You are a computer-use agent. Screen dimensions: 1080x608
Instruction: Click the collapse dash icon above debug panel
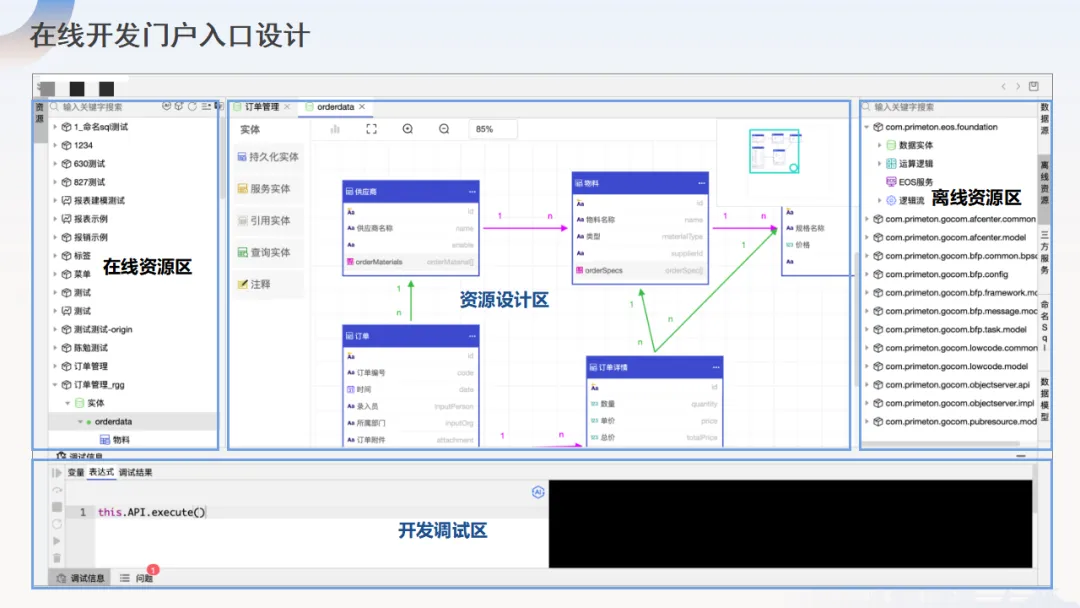pyautogui.click(x=1021, y=456)
